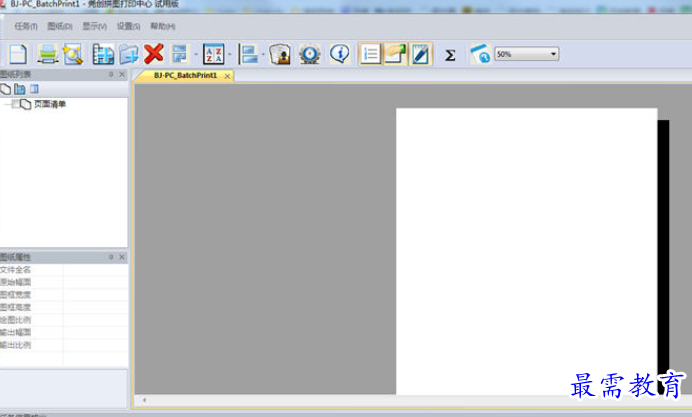
Task: Click the align-left layout icon
Action: coord(248,54)
